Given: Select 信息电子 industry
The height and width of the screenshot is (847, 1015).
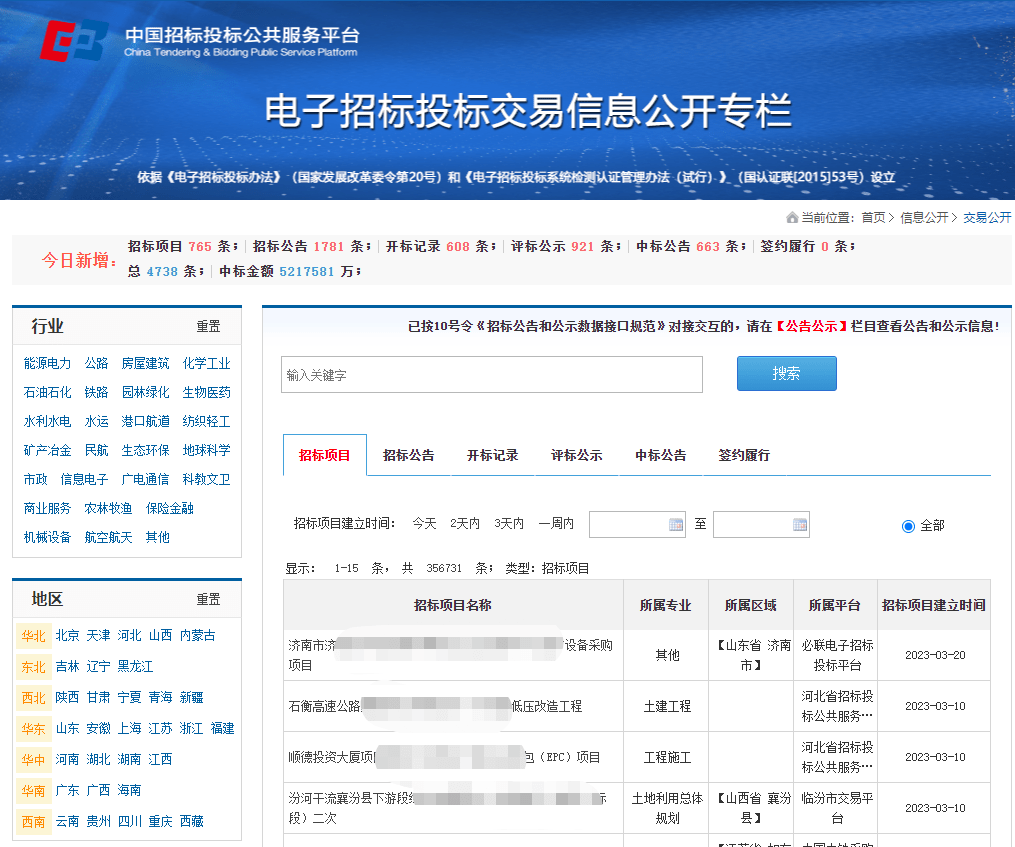Looking at the screenshot, I should 84,479.
